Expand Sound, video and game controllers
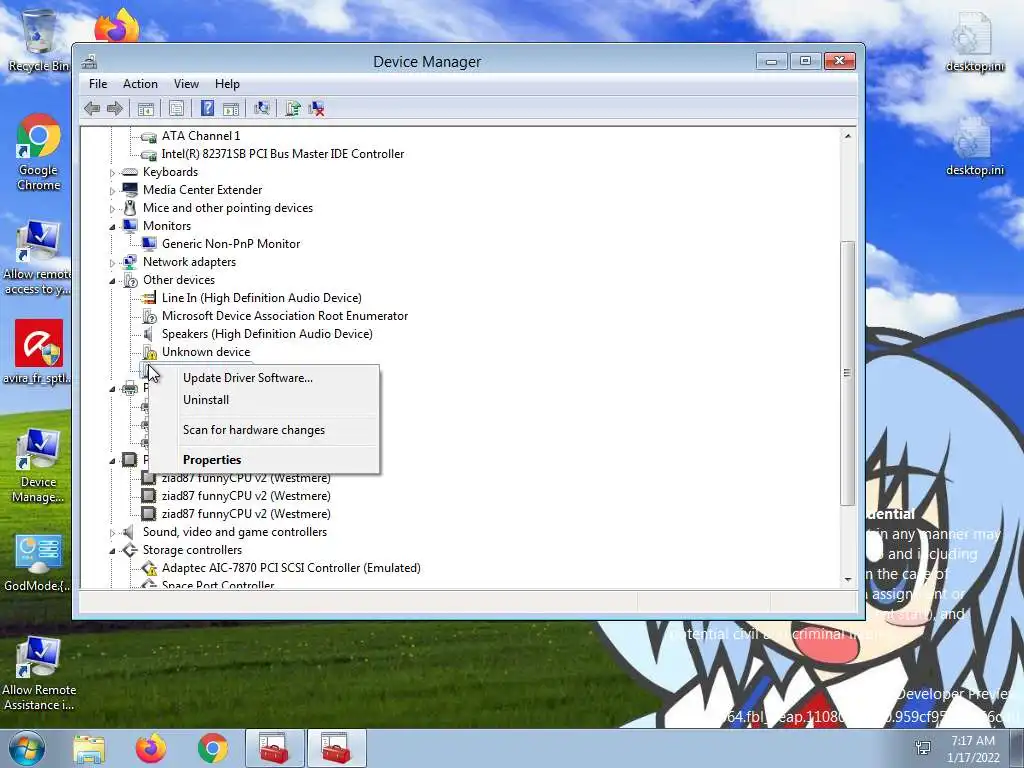 pyautogui.click(x=112, y=533)
